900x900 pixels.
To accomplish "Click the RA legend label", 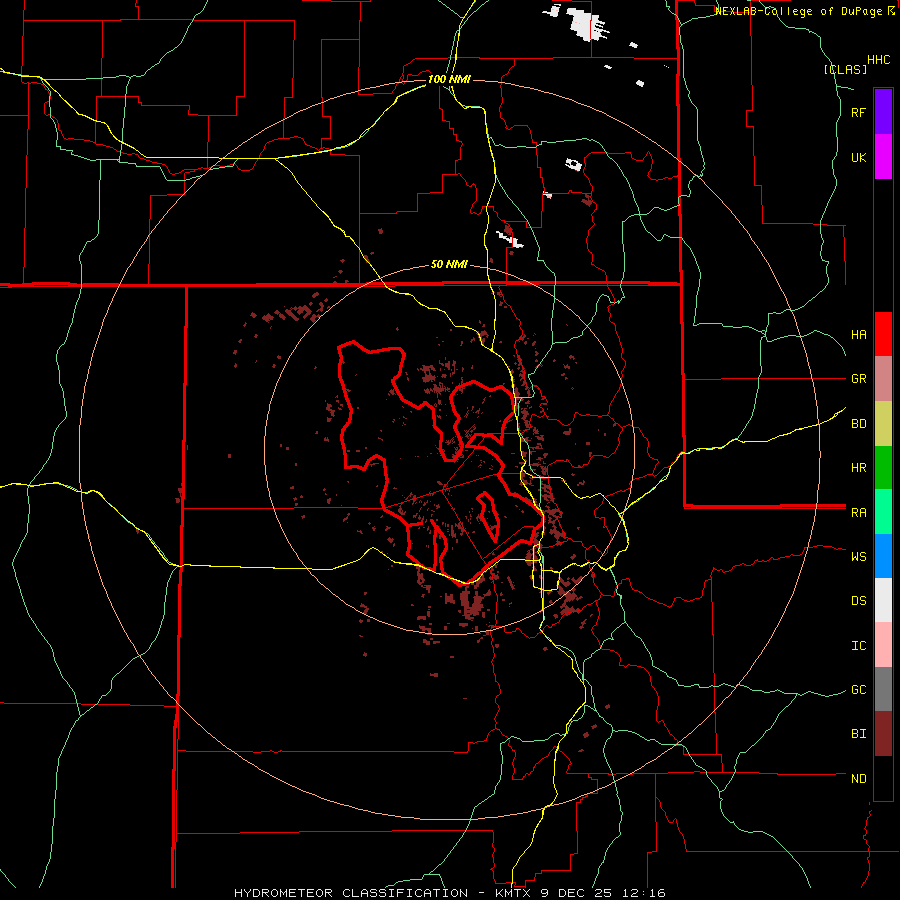I will tap(858, 513).
